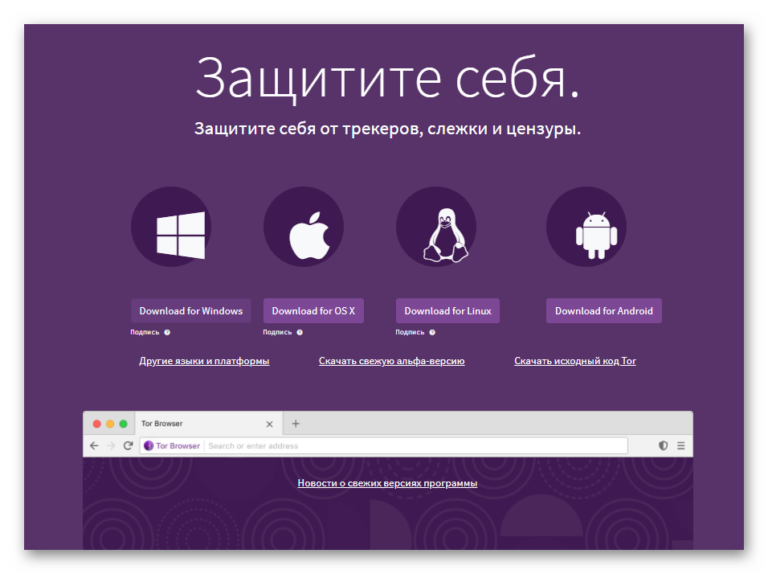Click the Apple logo icon
This screenshot has height=574, width=768.
click(x=309, y=236)
